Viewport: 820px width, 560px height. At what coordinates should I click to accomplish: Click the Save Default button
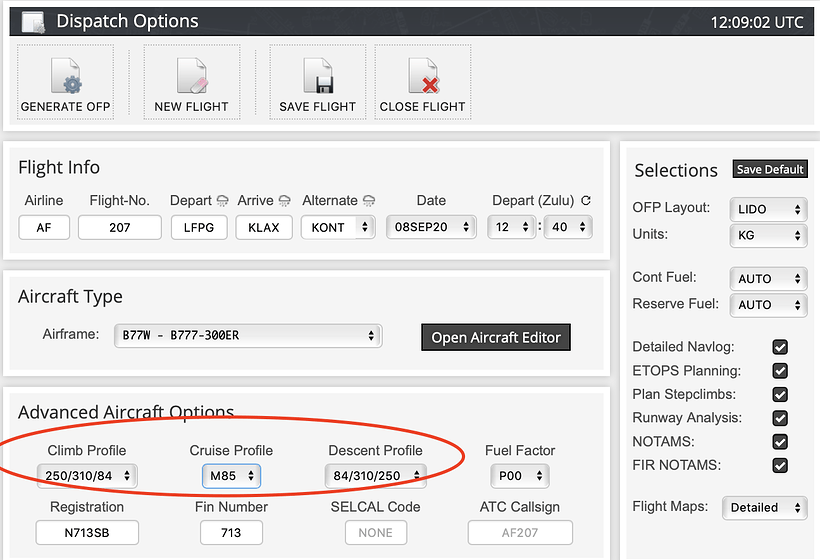pos(770,170)
